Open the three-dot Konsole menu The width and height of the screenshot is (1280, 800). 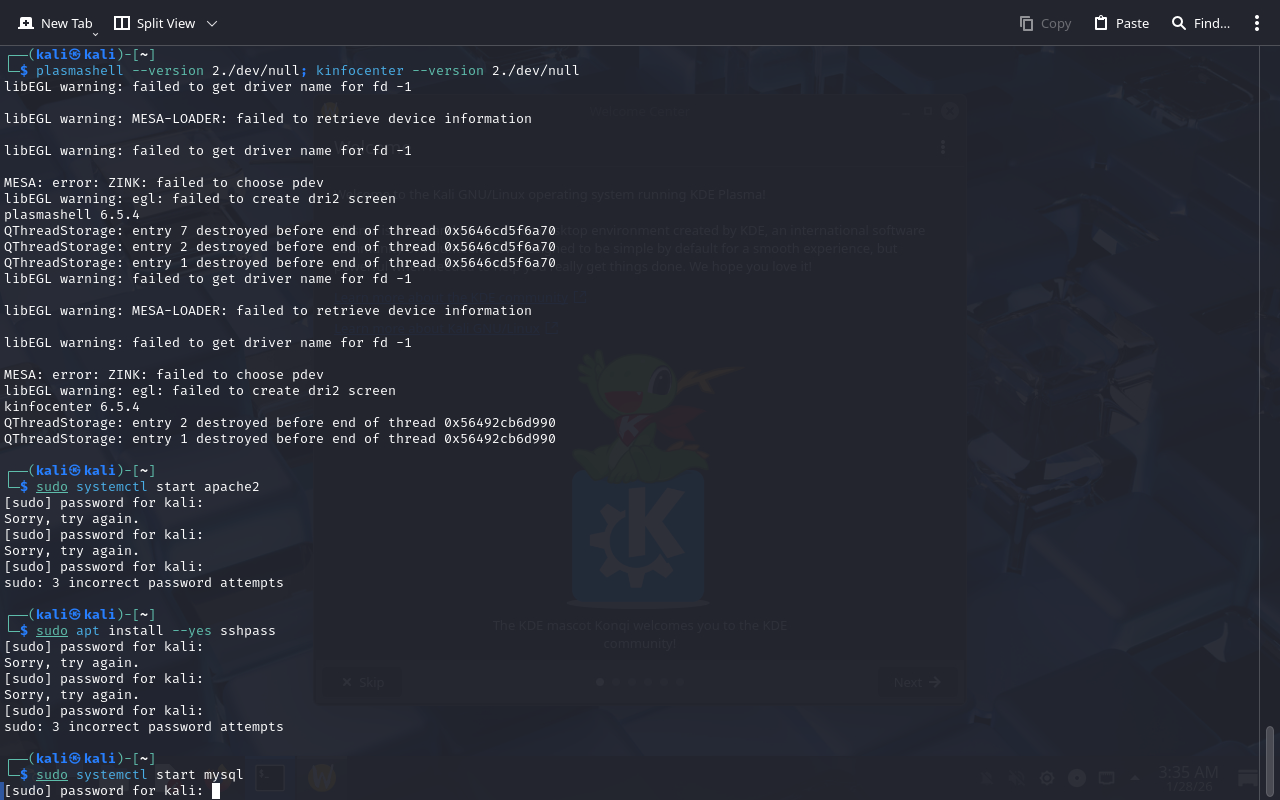click(1257, 23)
